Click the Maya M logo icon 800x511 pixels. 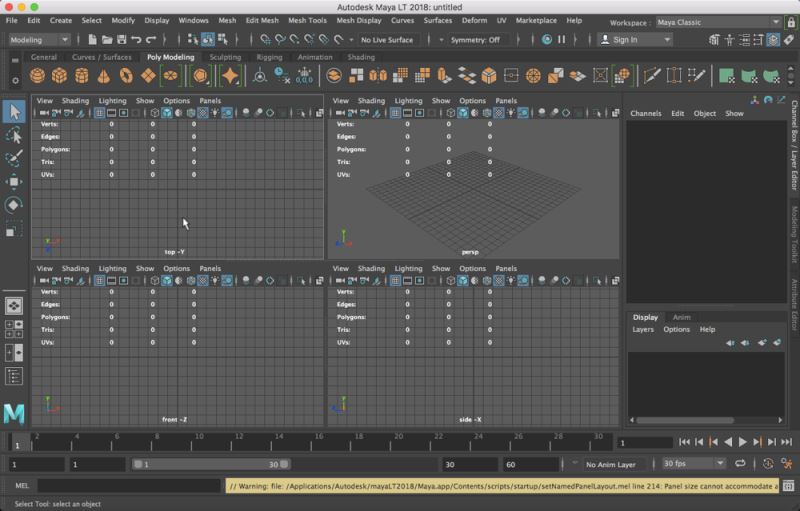[x=14, y=414]
